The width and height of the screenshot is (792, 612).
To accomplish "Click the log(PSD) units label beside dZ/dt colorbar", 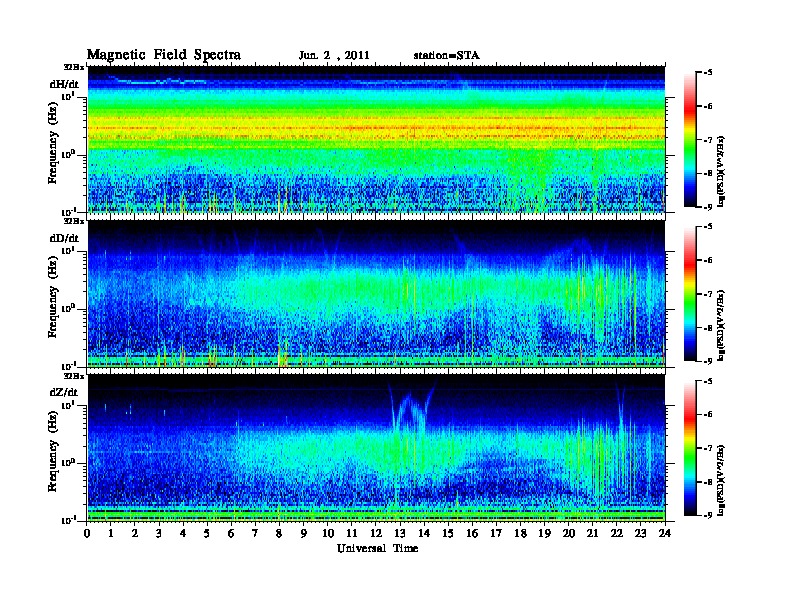I will click(x=722, y=480).
